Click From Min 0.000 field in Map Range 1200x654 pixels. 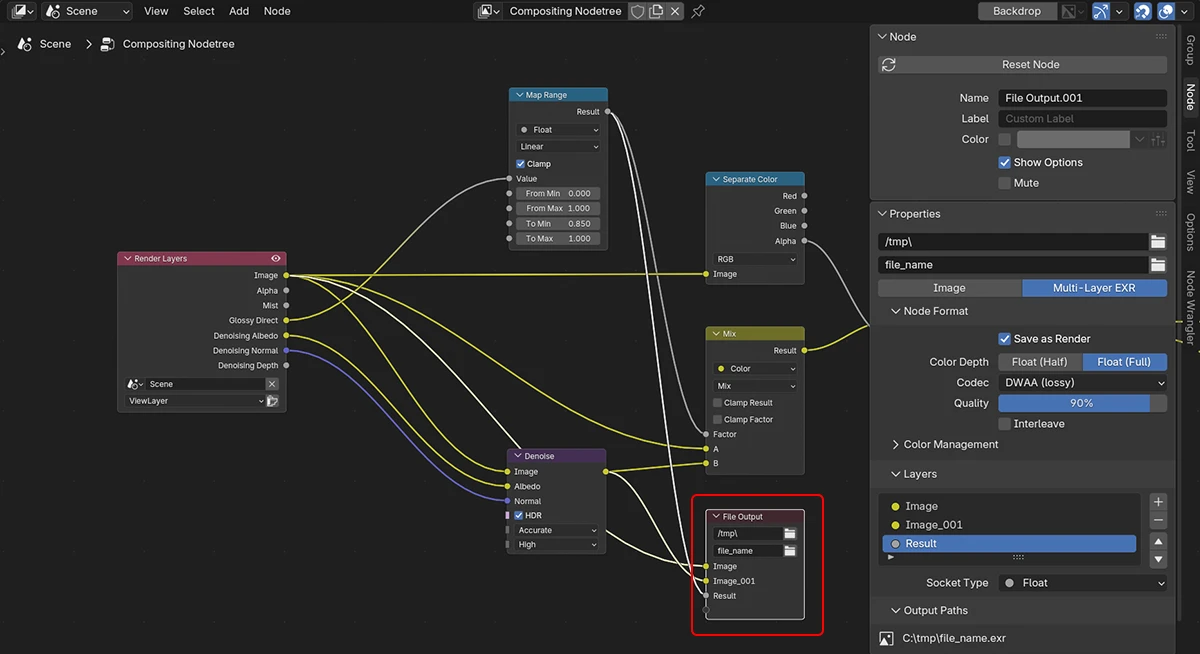(559, 194)
